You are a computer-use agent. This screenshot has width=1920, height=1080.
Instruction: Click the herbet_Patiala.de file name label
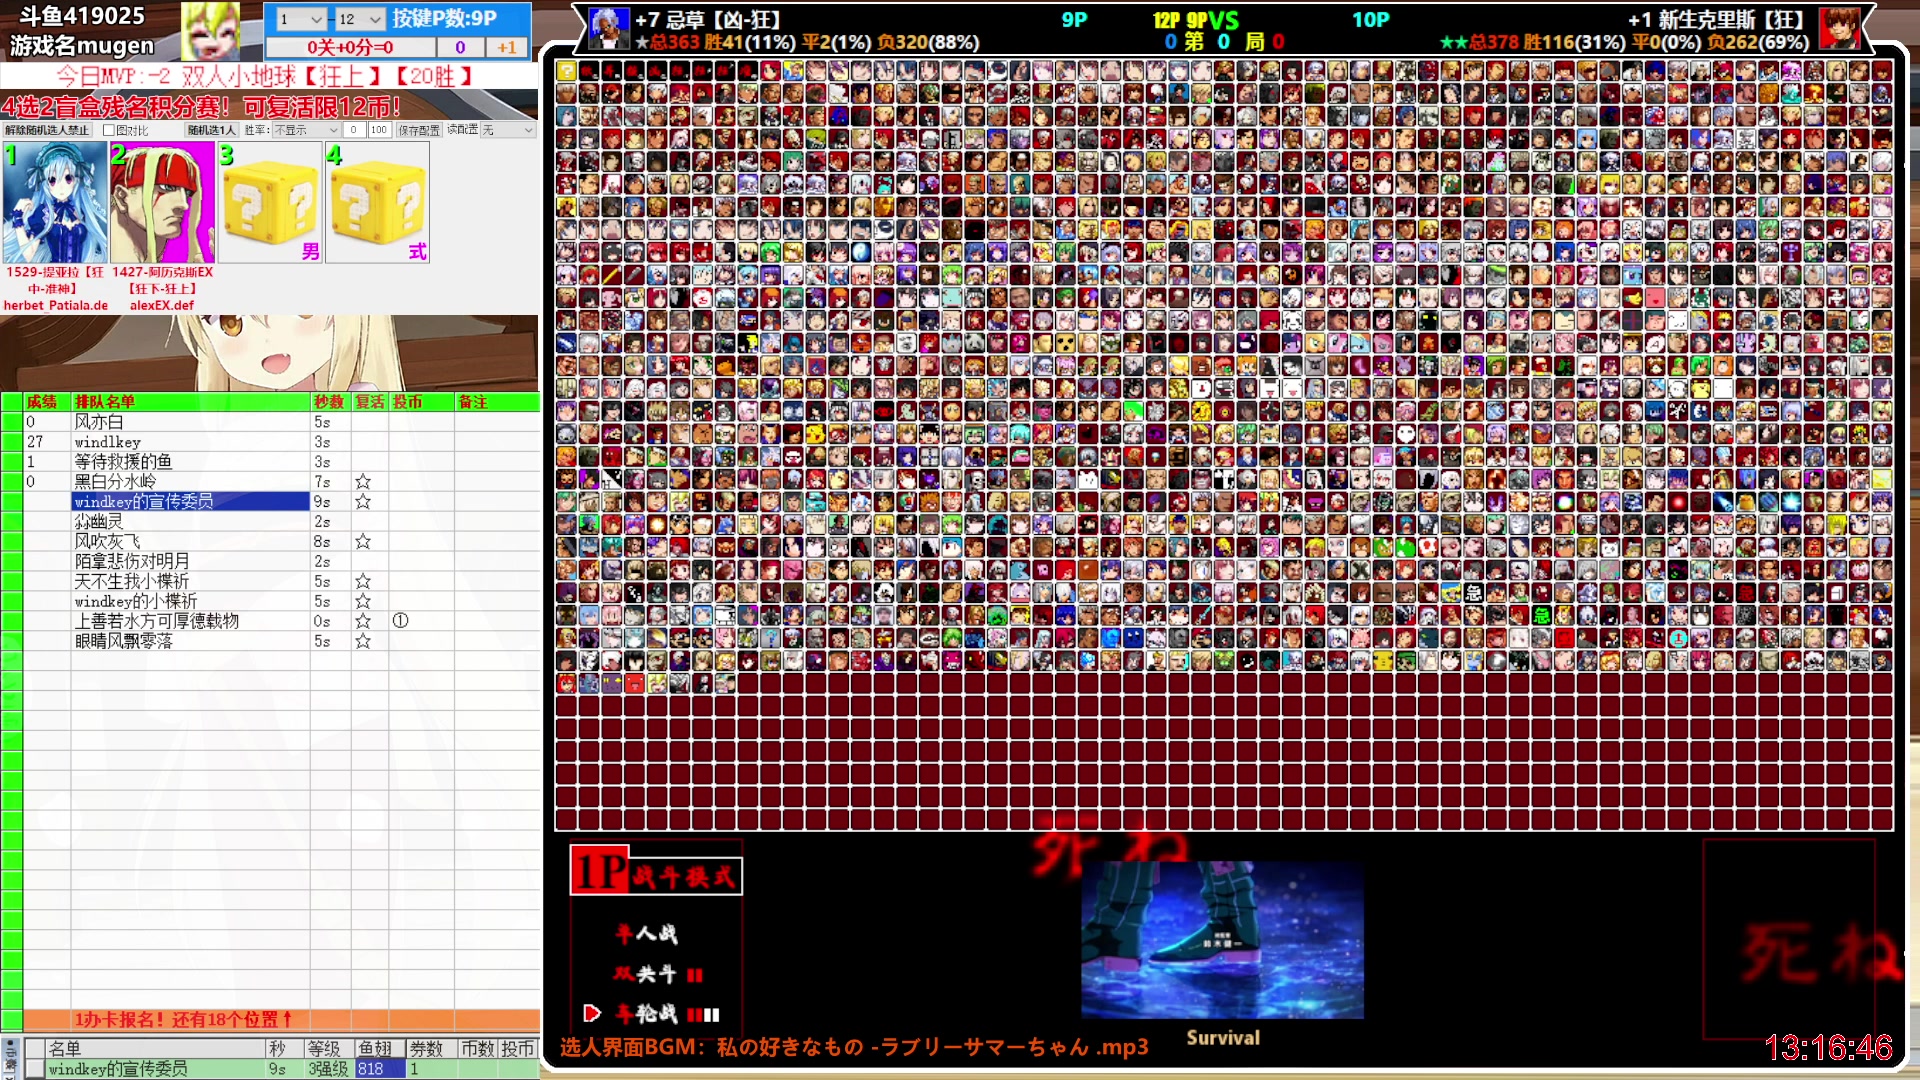point(56,306)
